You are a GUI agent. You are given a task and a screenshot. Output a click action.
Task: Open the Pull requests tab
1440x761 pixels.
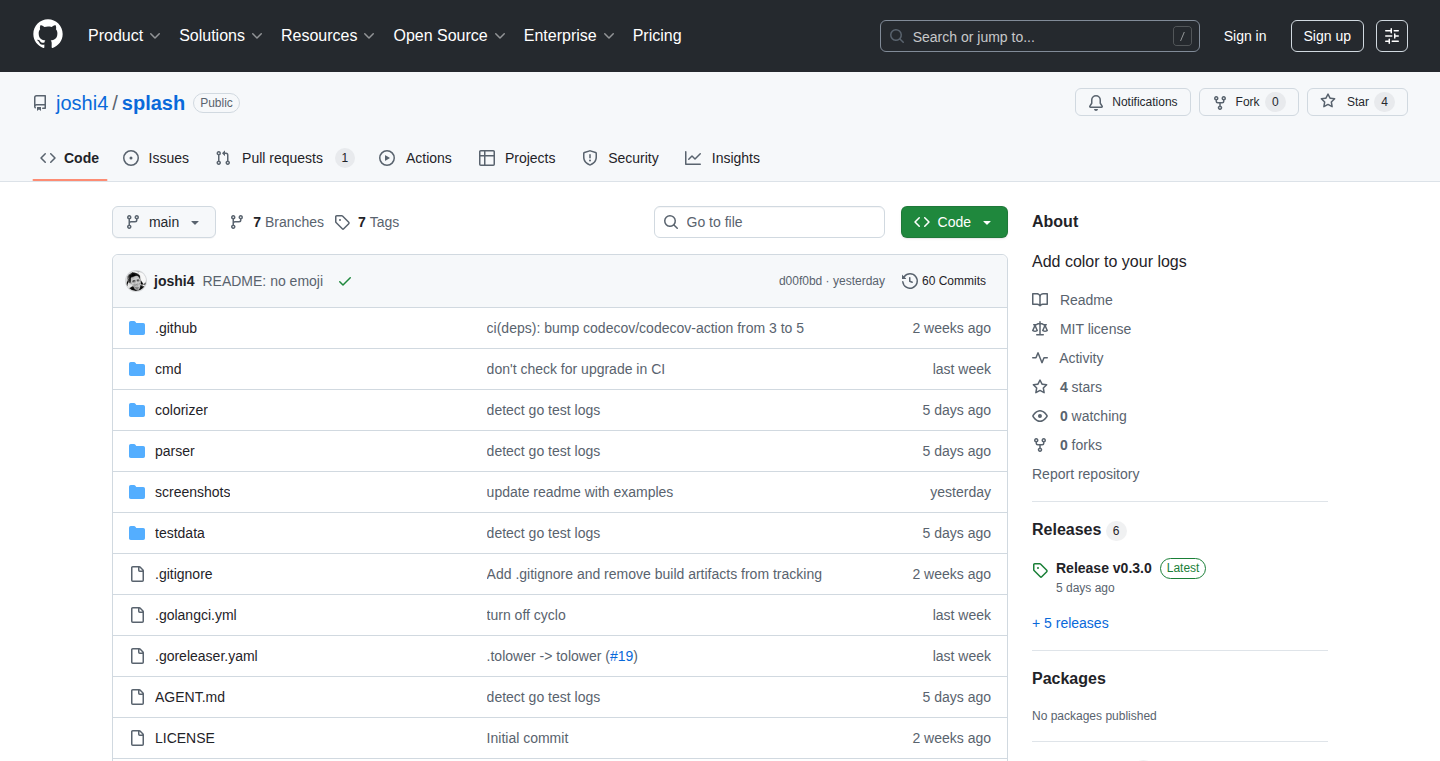pyautogui.click(x=284, y=158)
